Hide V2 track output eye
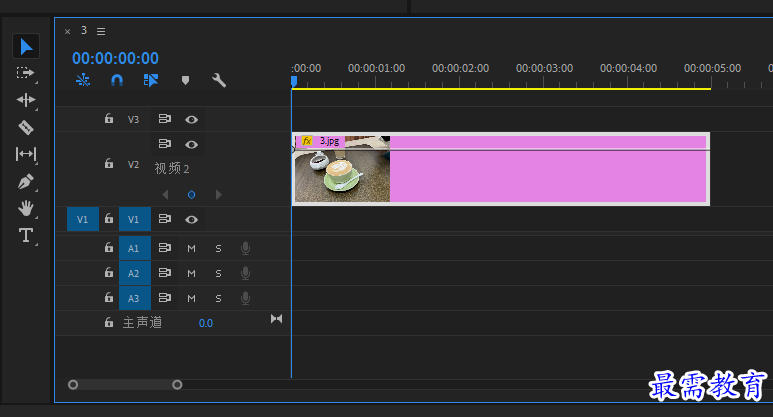 191,144
